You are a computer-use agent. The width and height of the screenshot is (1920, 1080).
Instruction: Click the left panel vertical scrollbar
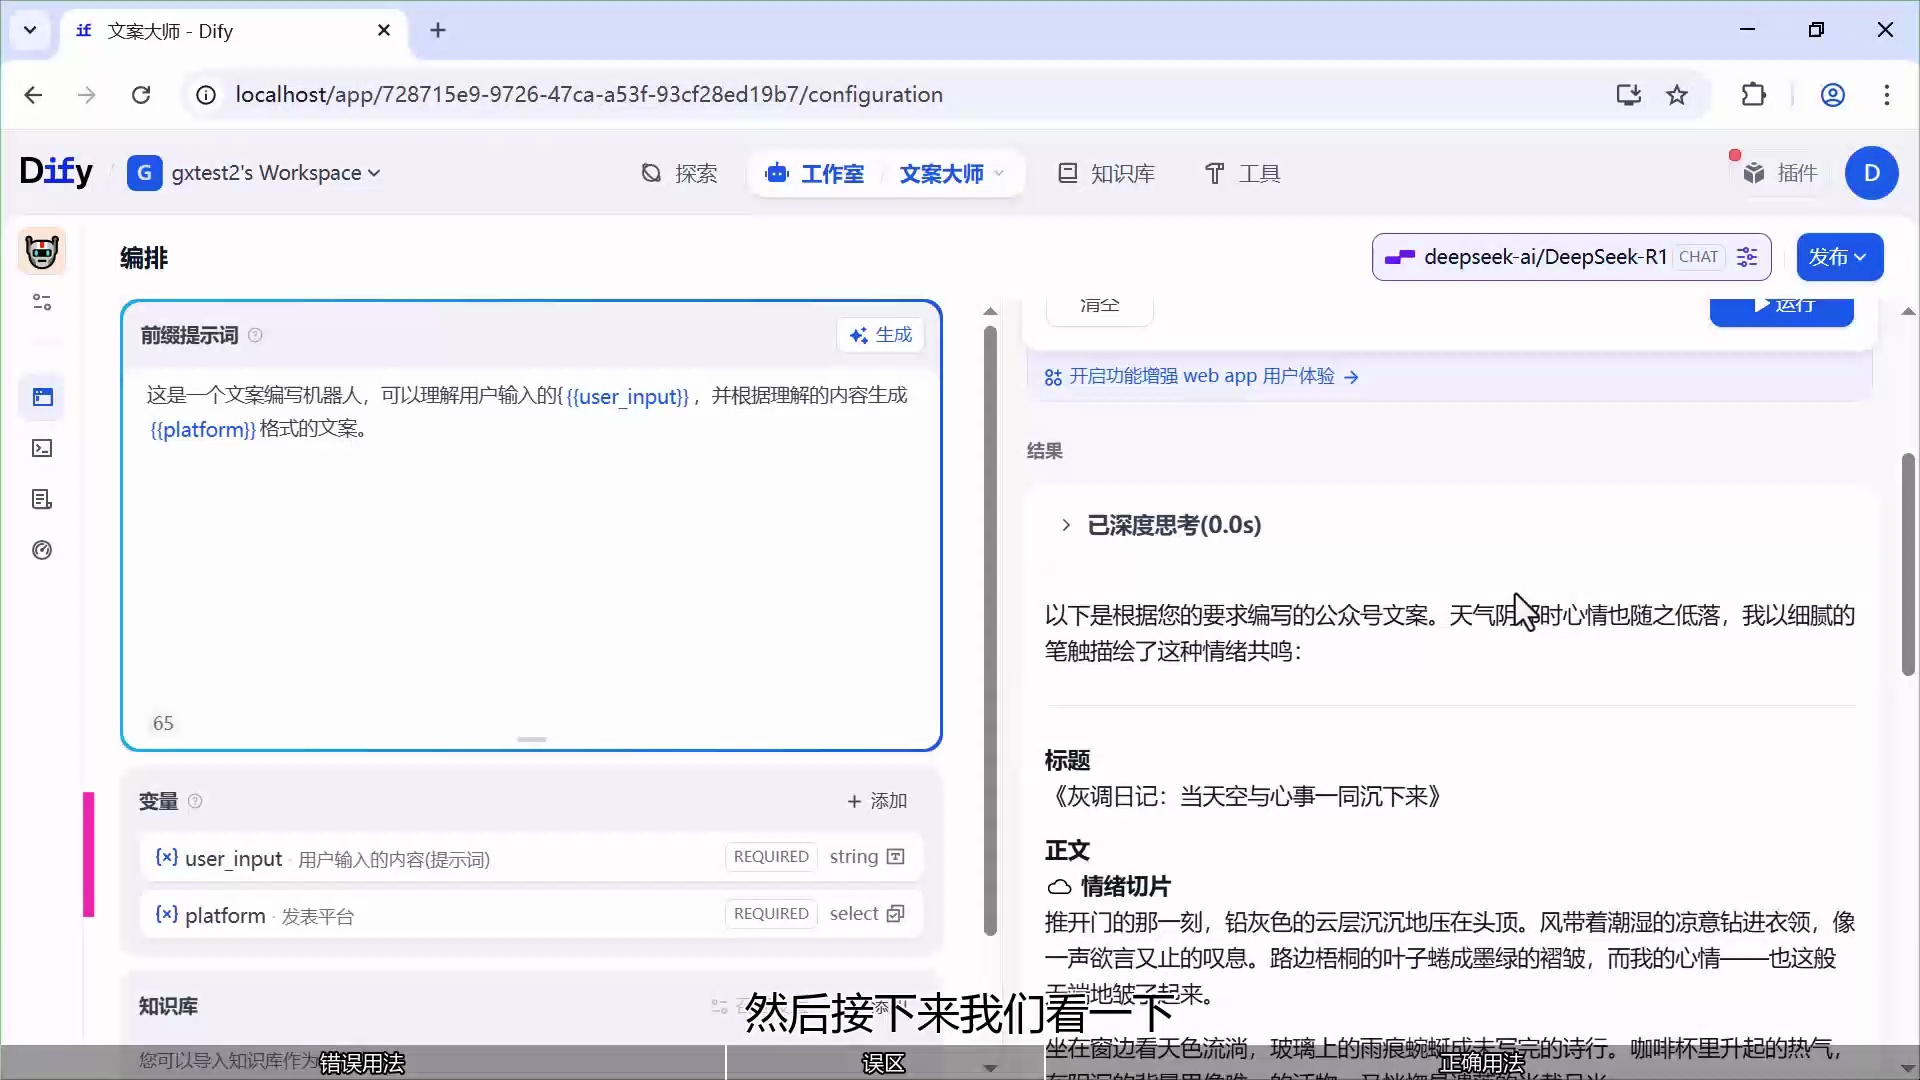tap(990, 630)
